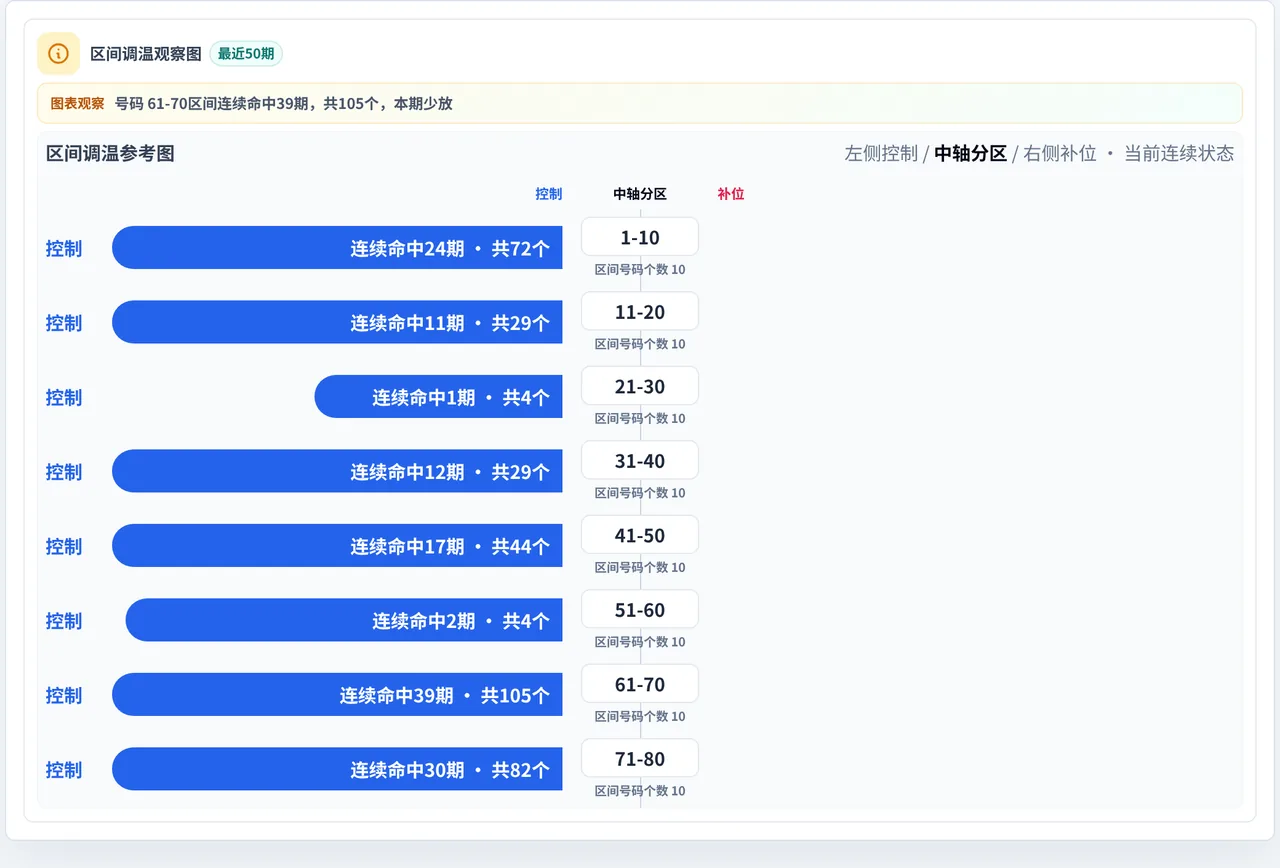
Task: Click the bar 连续命中1期 · 共4个
Action: point(438,397)
